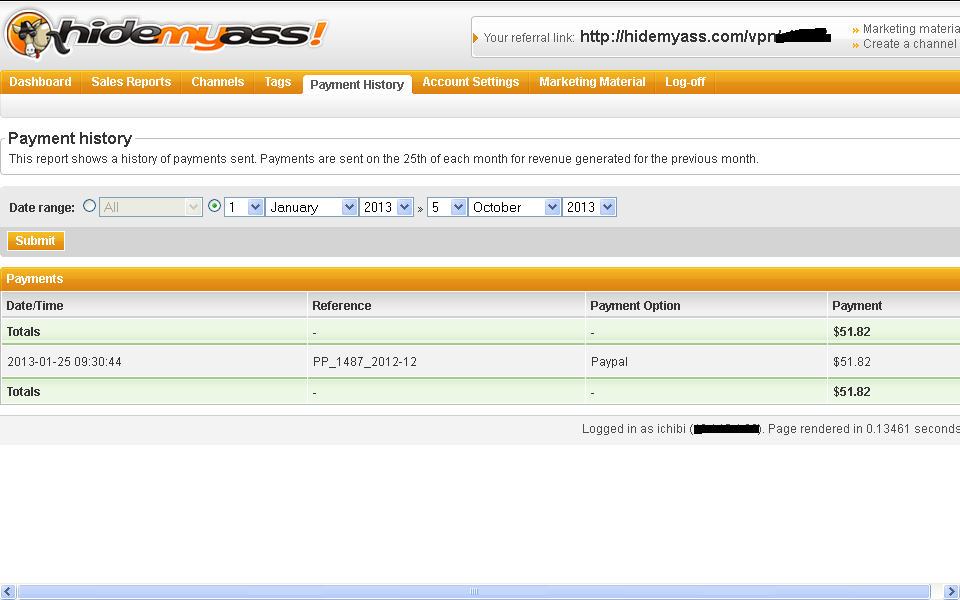Screen dimensions: 960x600
Task: Open the end year 2013 dropdown
Action: 590,207
